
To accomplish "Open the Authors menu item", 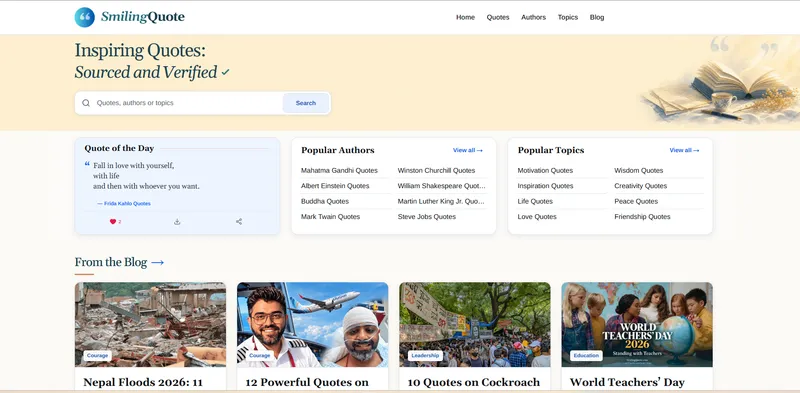I will click(533, 17).
